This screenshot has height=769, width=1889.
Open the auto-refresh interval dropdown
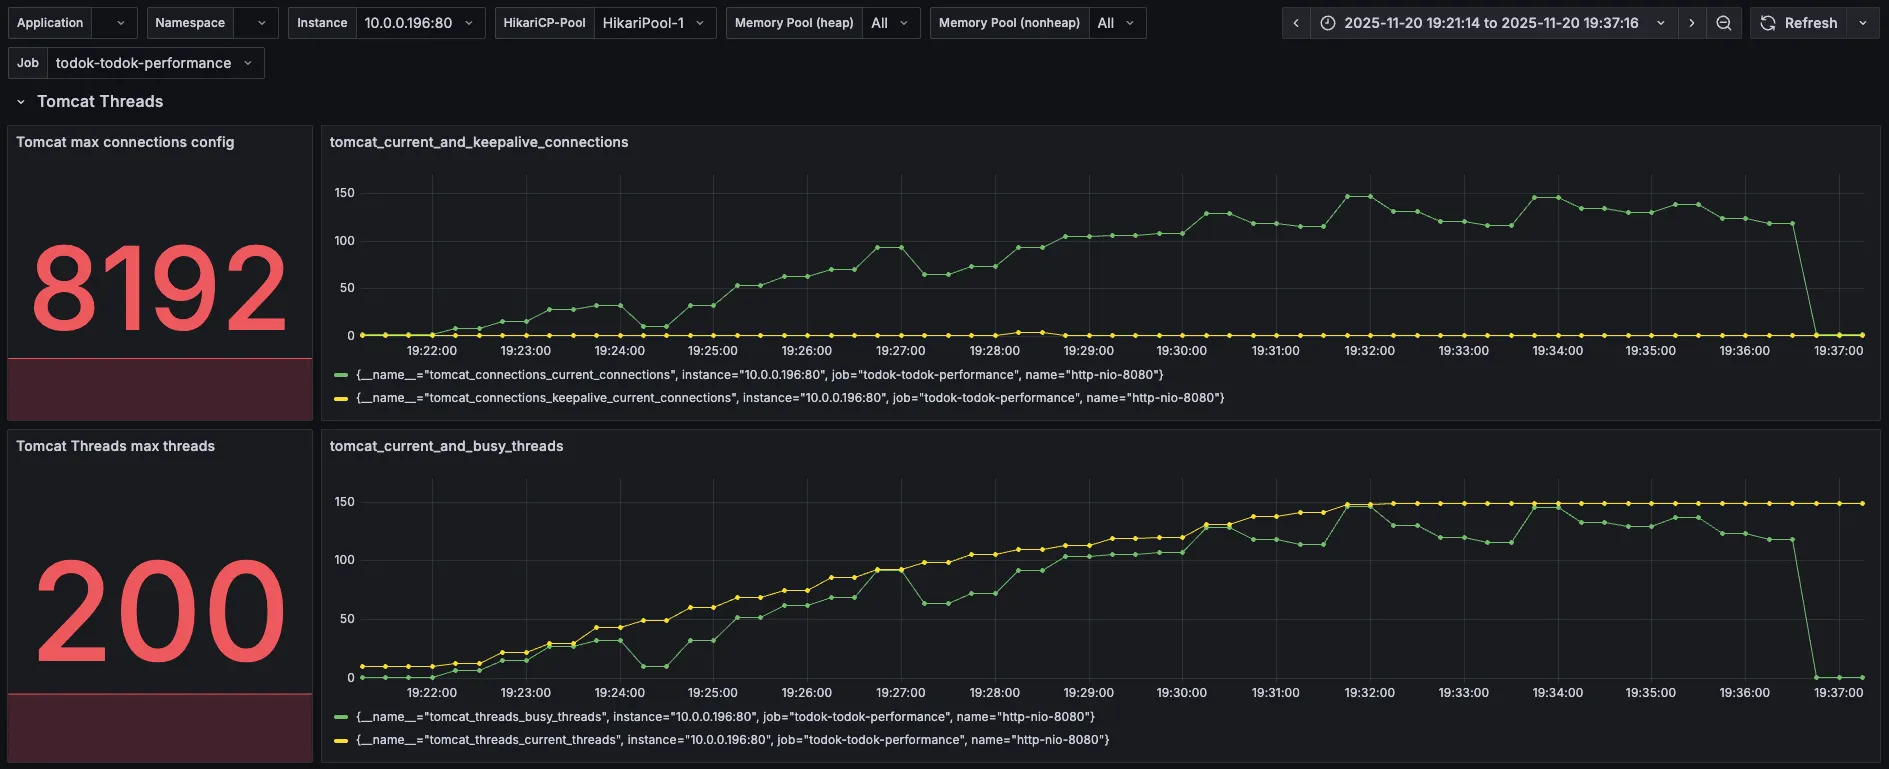click(x=1863, y=23)
